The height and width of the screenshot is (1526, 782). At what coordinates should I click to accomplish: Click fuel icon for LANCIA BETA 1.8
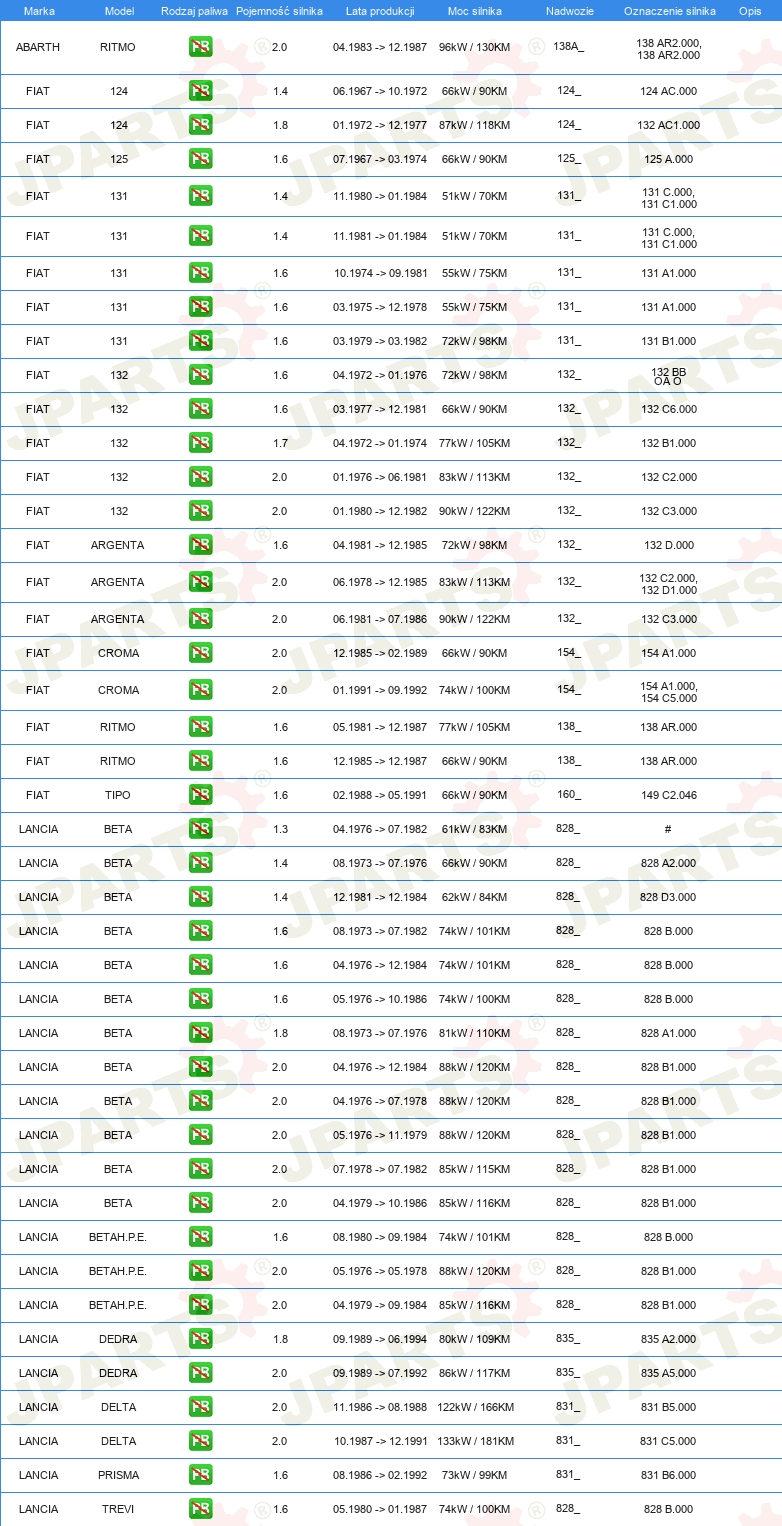(201, 1033)
